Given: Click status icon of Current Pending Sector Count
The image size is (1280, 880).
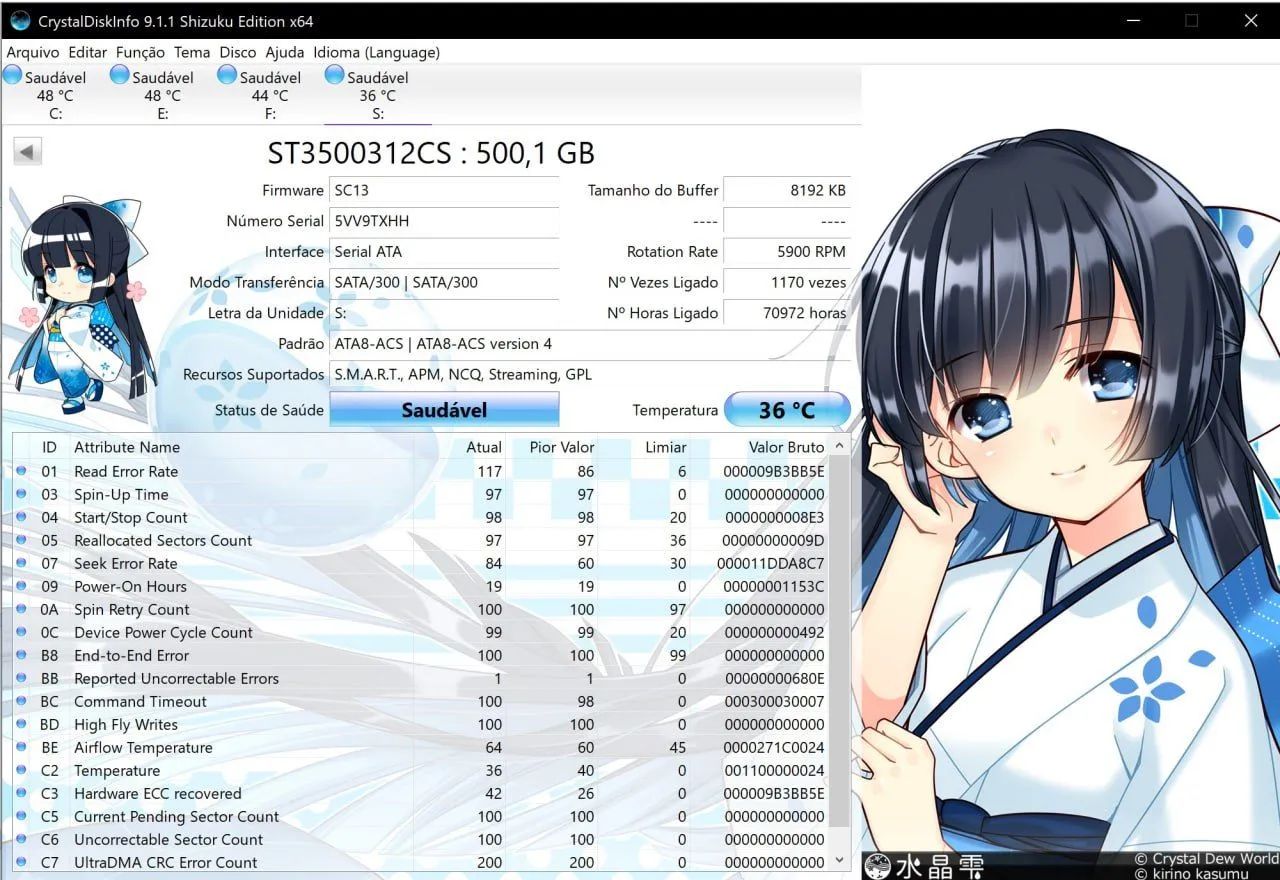Looking at the screenshot, I should [x=22, y=816].
